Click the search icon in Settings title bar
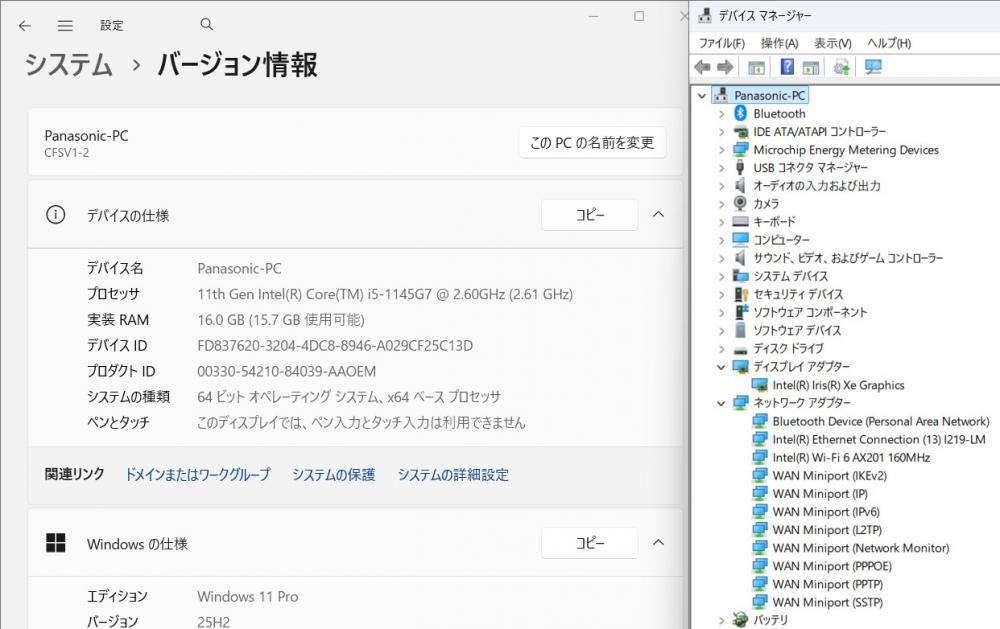Image resolution: width=1000 pixels, height=629 pixels. point(207,25)
